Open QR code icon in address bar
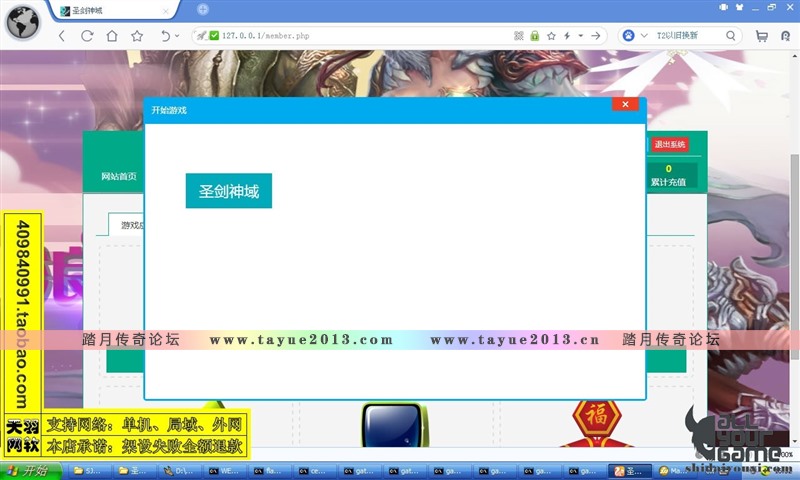This screenshot has width=800, height=480. (519, 35)
